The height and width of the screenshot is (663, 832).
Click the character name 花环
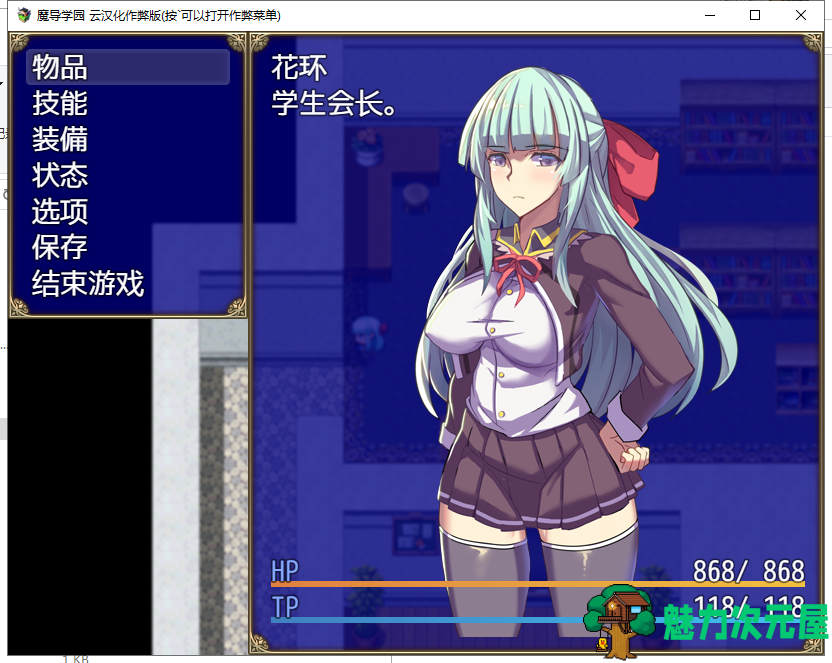[x=299, y=67]
